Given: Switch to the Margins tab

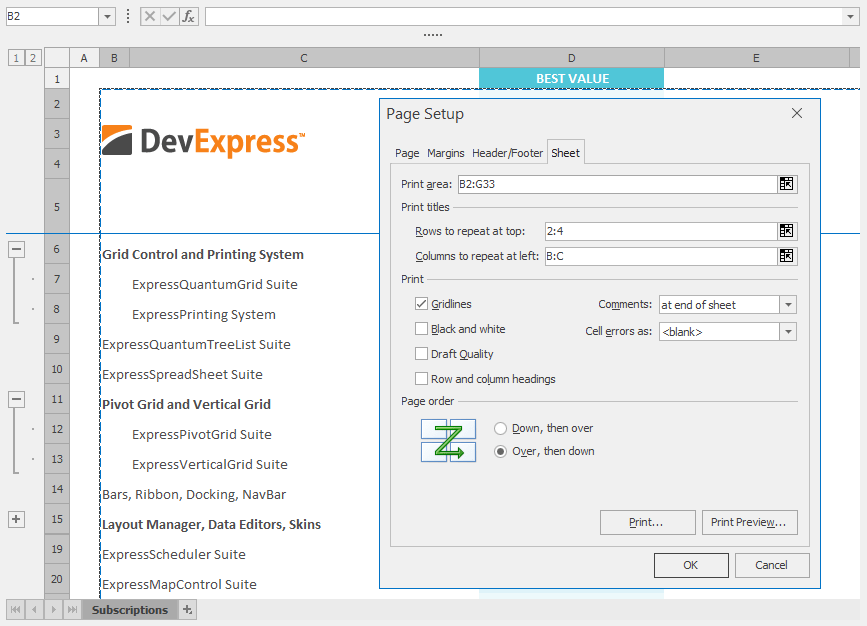Looking at the screenshot, I should [x=446, y=153].
